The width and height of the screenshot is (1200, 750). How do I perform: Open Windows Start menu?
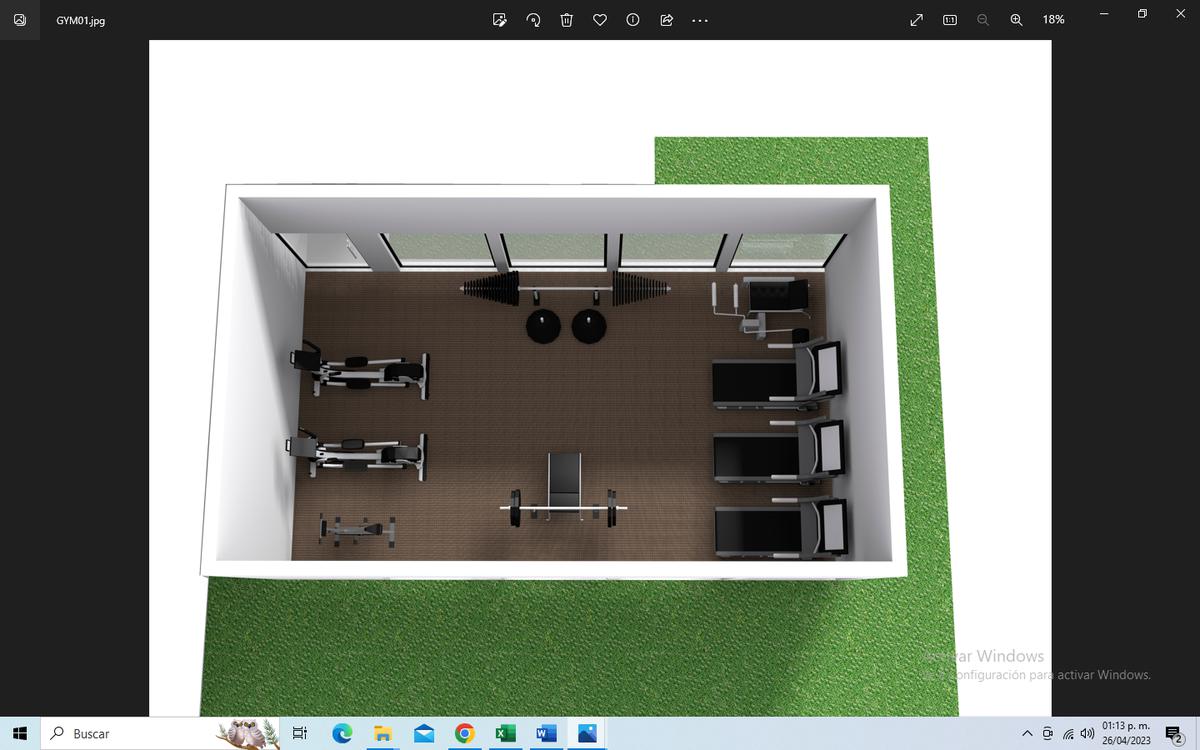tap(20, 734)
